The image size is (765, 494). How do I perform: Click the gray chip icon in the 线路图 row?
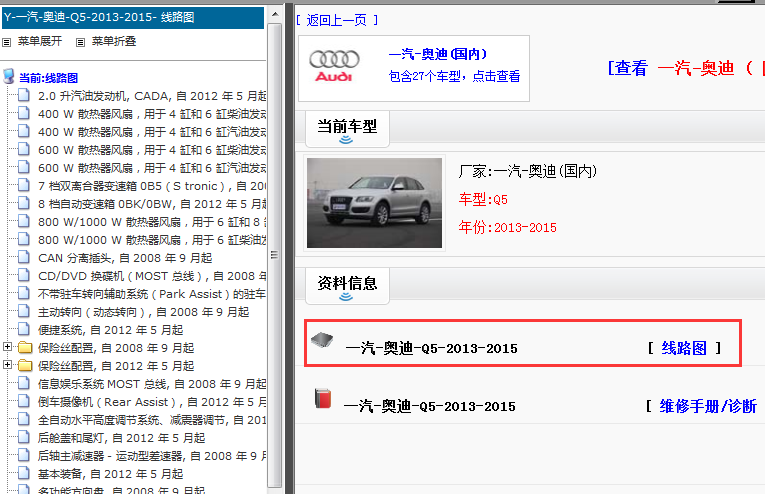pos(322,339)
